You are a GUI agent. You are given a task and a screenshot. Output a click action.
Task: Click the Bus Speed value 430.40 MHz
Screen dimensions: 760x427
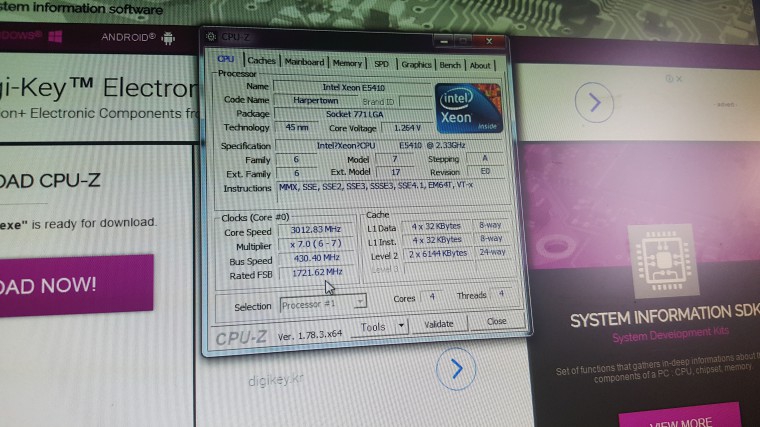317,258
